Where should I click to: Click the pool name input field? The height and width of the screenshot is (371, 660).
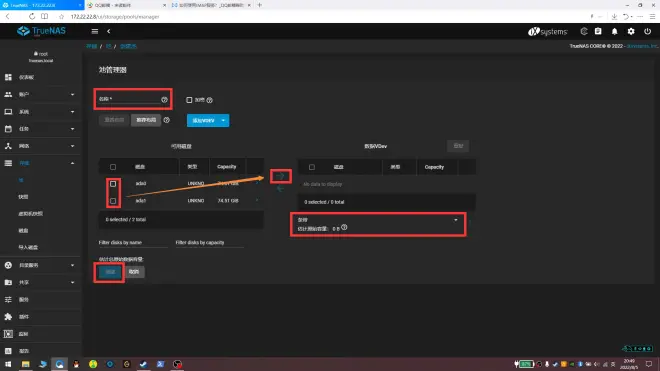click(x=129, y=99)
